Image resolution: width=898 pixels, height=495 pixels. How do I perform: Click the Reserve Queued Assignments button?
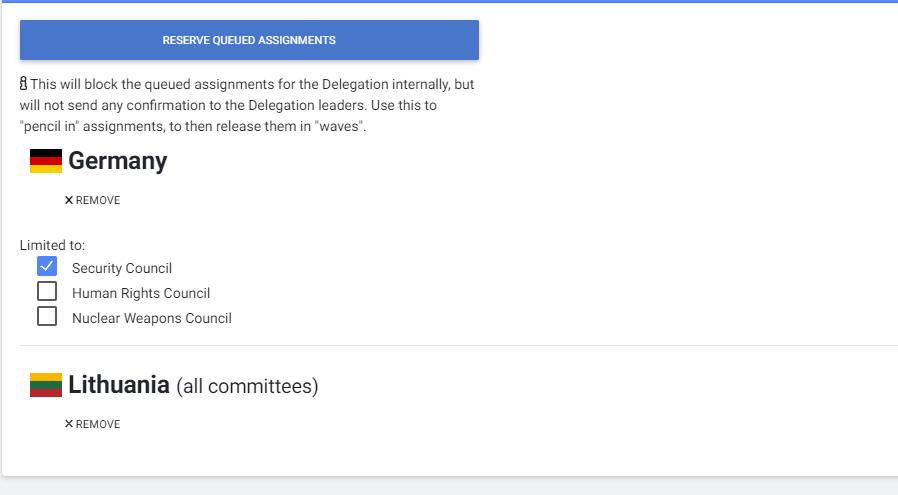(x=249, y=40)
